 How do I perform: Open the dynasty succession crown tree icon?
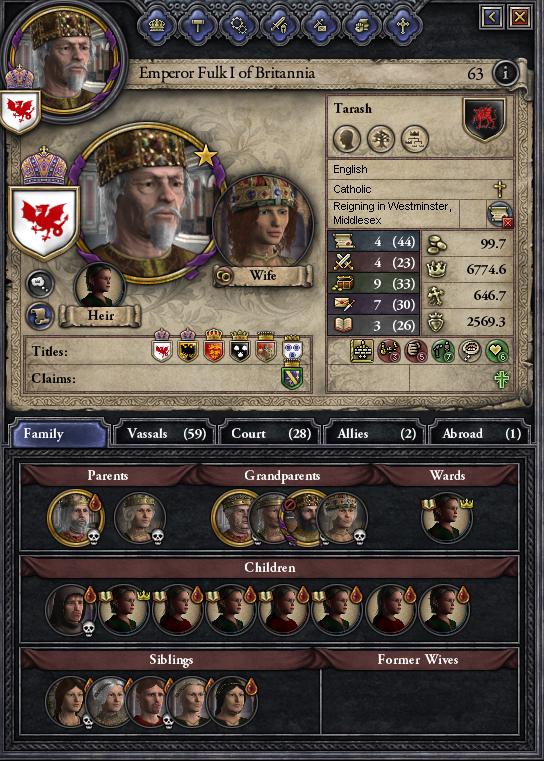[x=415, y=139]
